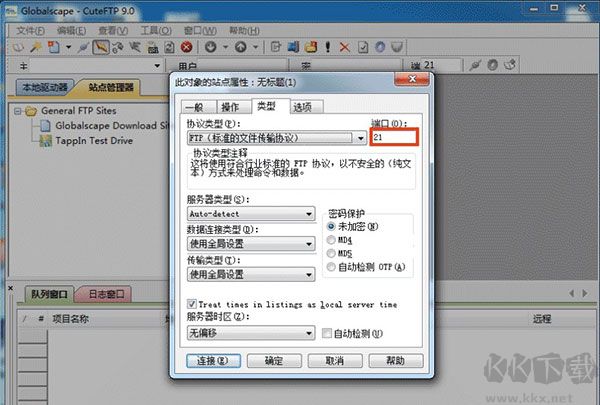
Task: Open the 文件(F) menu
Action: click(x=30, y=31)
